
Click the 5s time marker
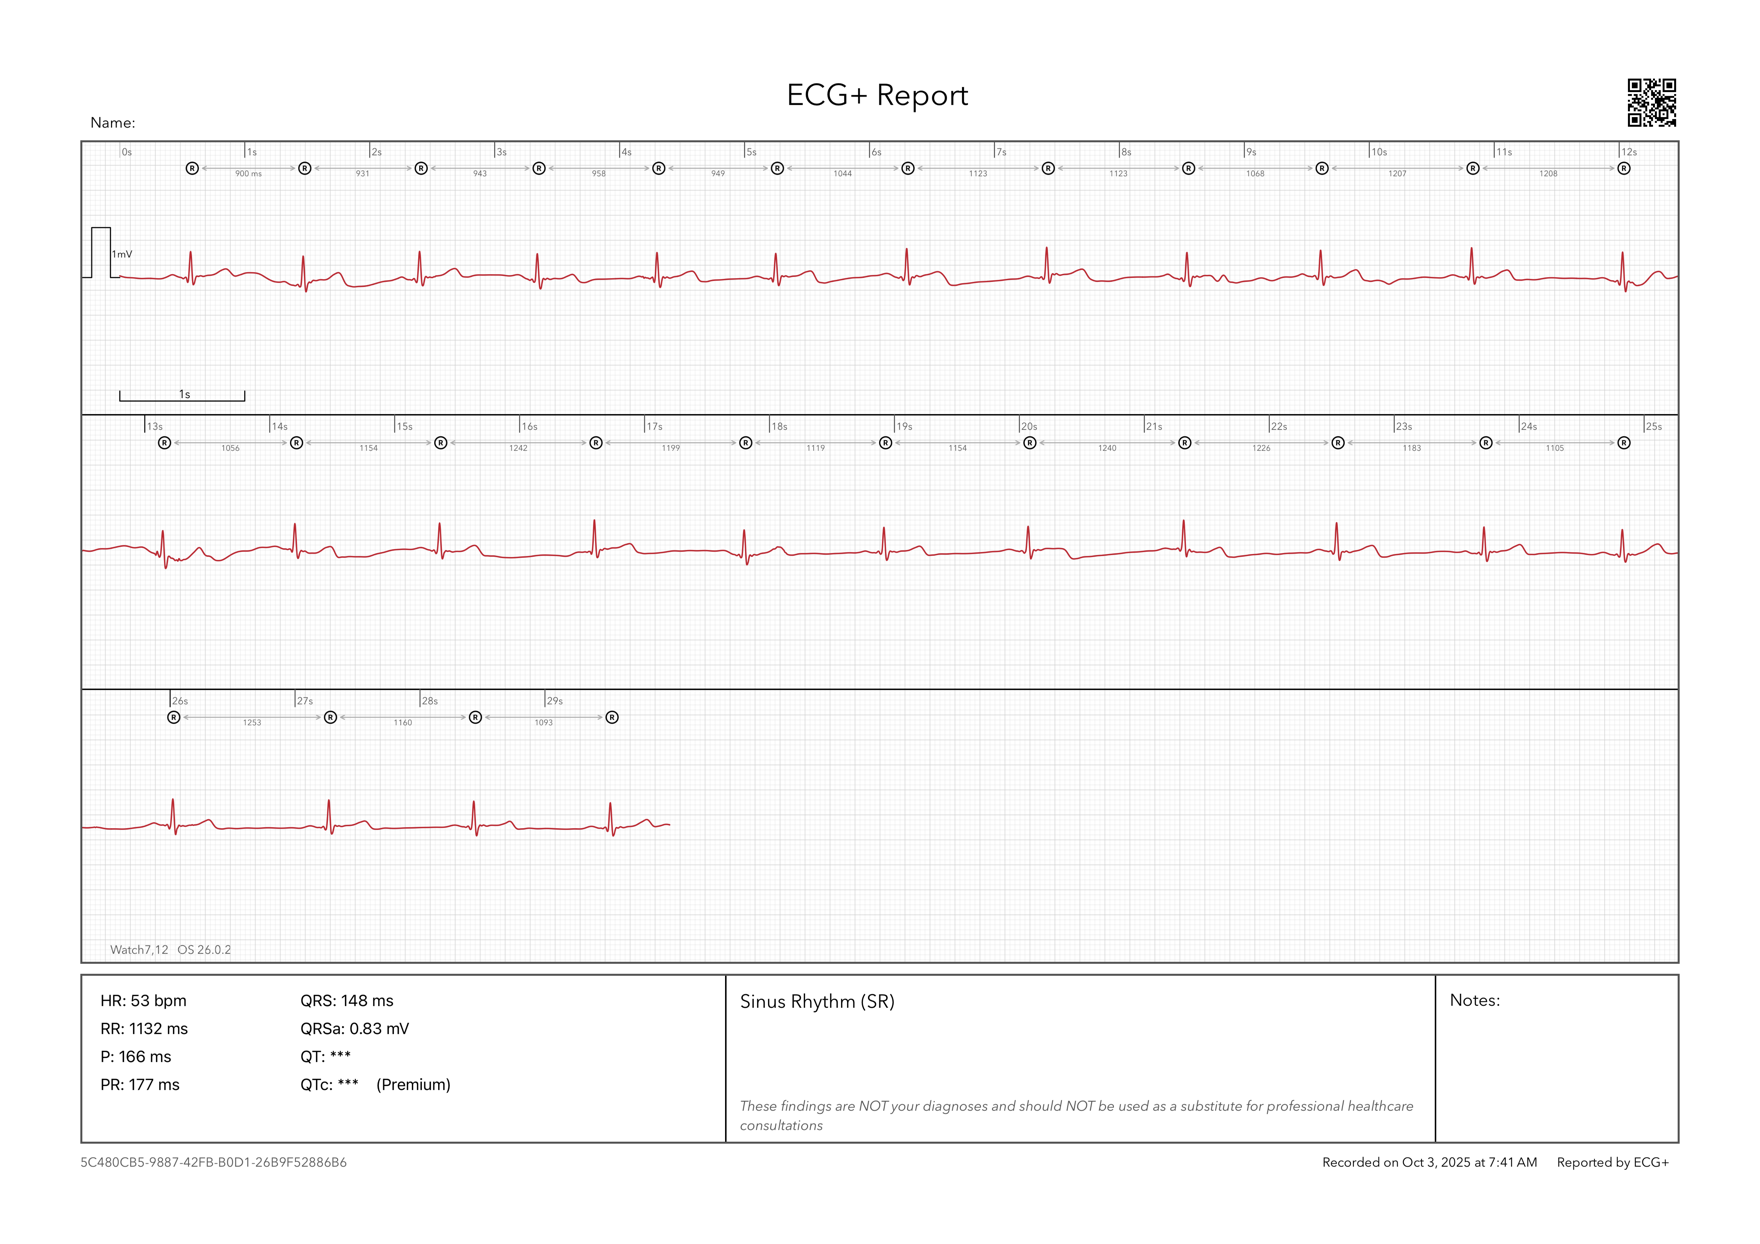click(x=751, y=152)
